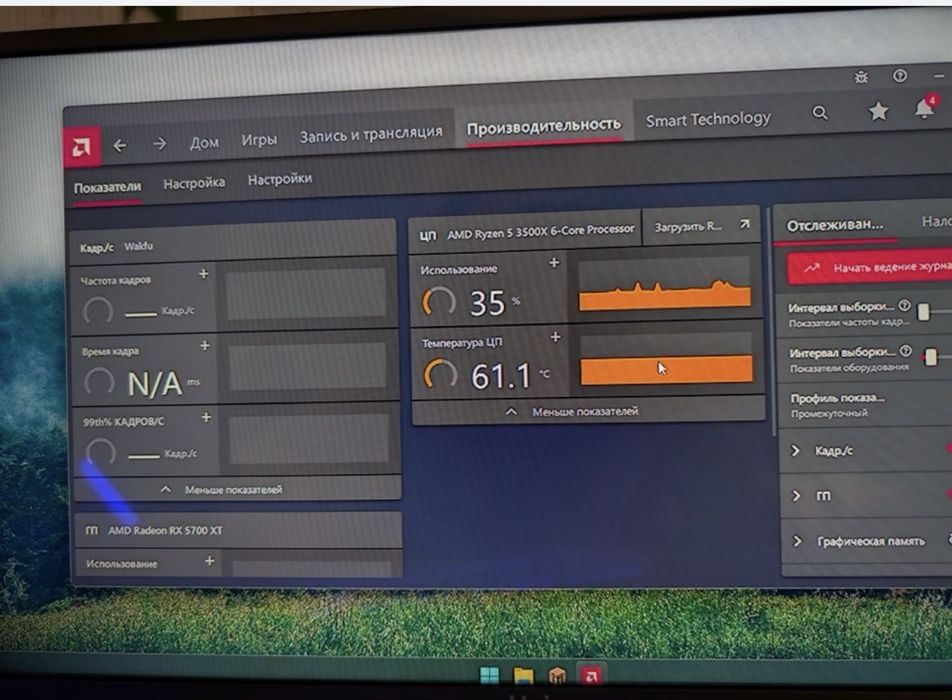Viewport: 952px width, 700px height.
Task: Add Частота кадров metric with plus
Action: [203, 274]
